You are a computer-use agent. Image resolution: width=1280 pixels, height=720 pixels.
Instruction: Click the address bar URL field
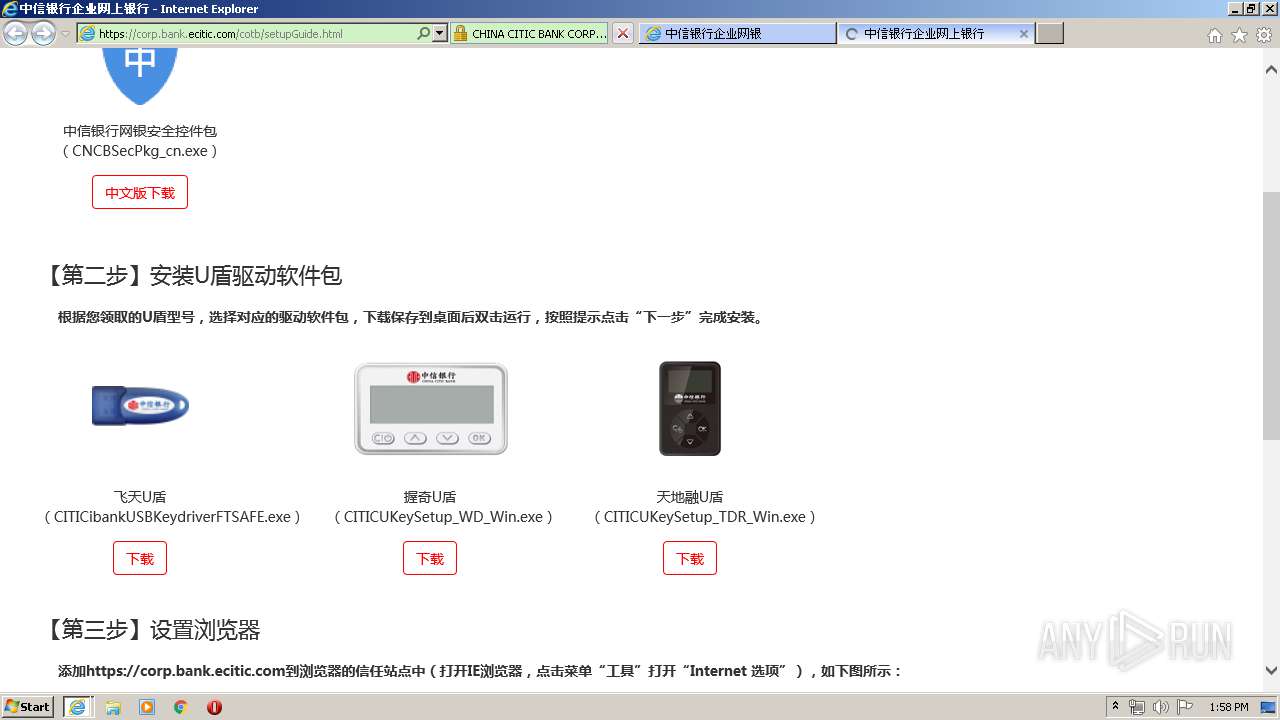pyautogui.click(x=257, y=33)
